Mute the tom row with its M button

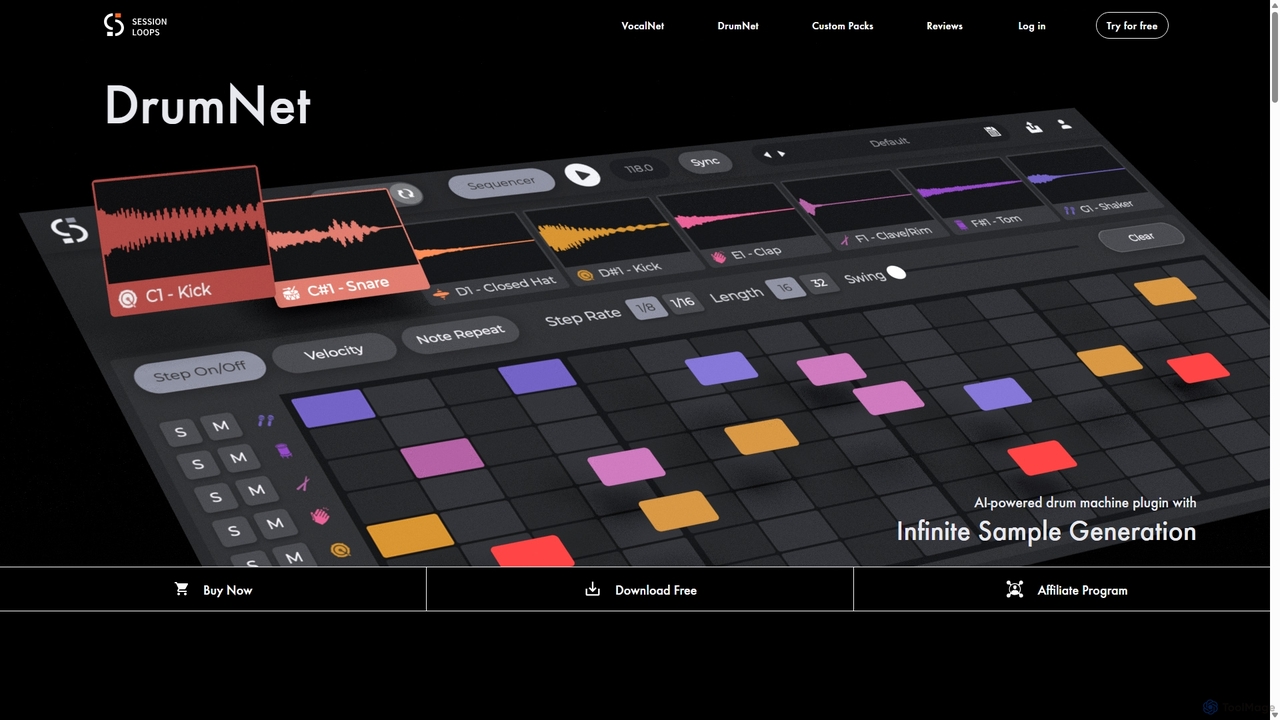point(238,458)
